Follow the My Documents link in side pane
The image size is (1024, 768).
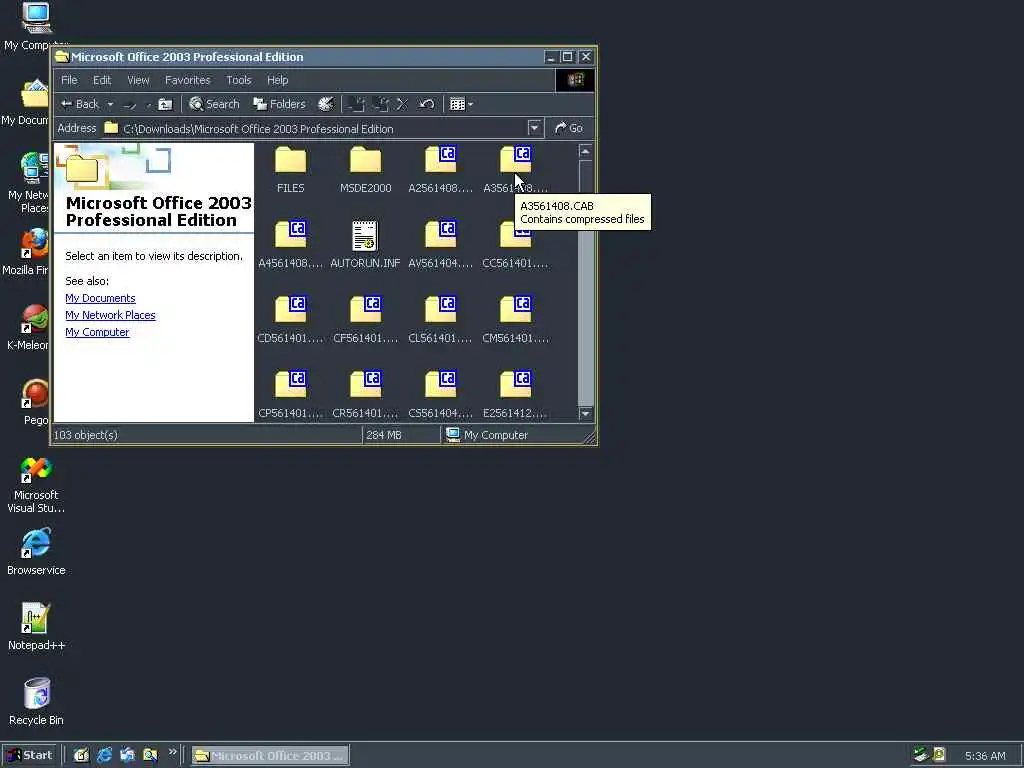pyautogui.click(x=101, y=298)
